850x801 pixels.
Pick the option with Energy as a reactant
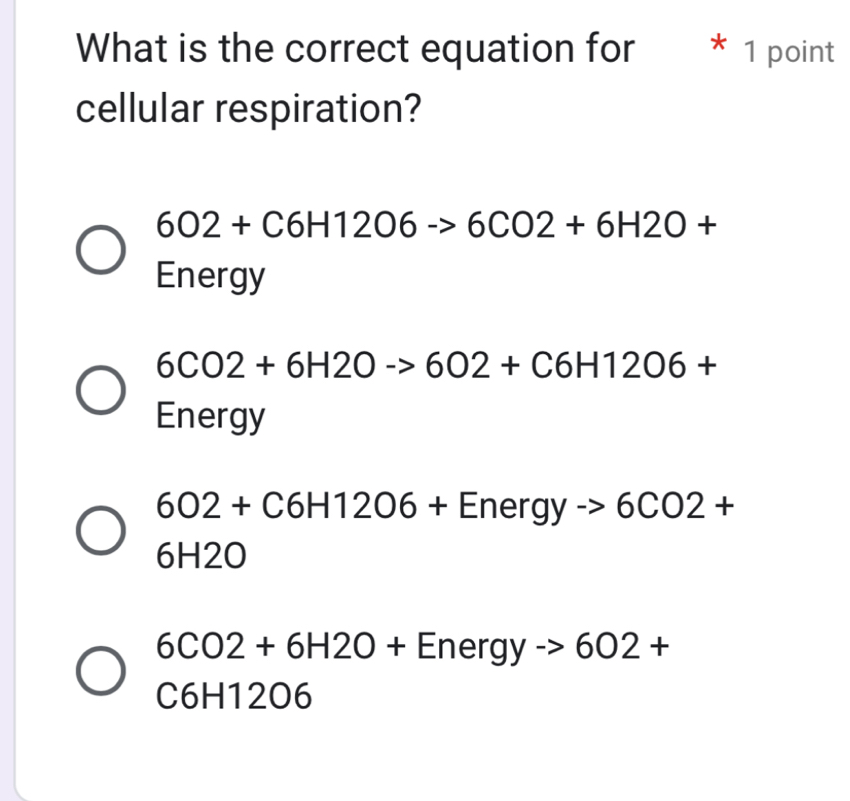tap(101, 528)
